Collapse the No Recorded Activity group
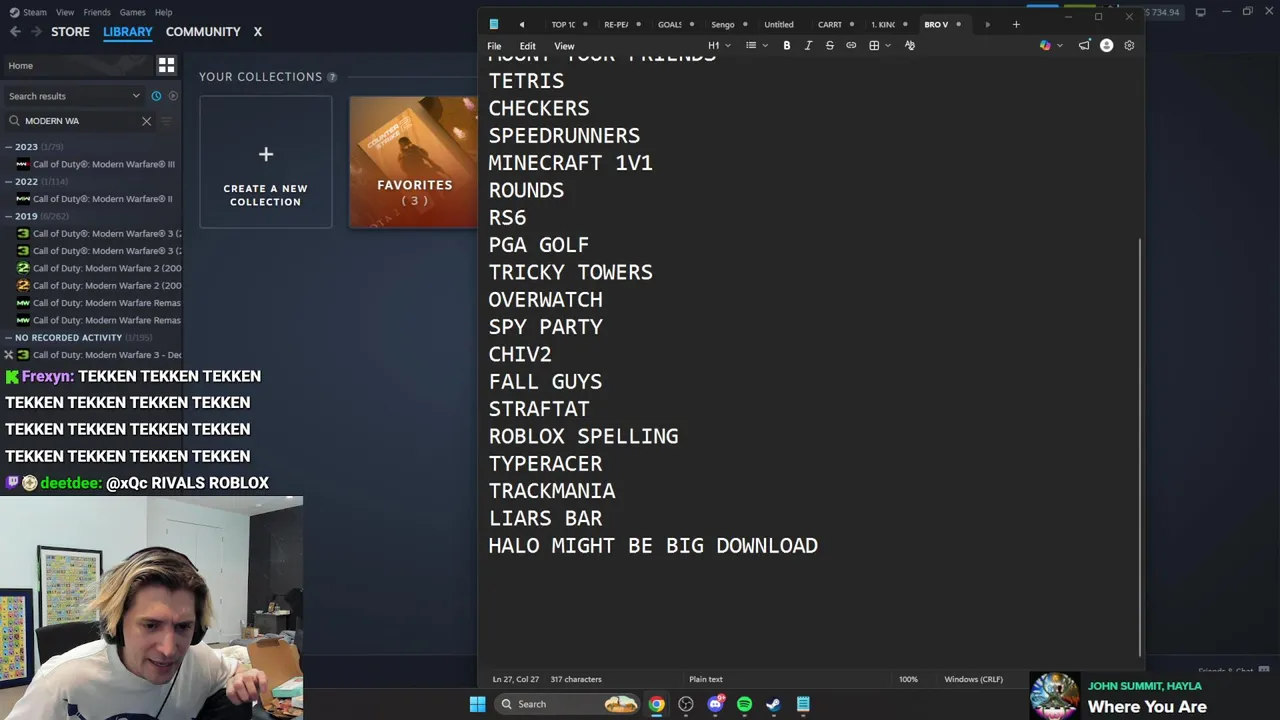The width and height of the screenshot is (1280, 720). click(8, 338)
